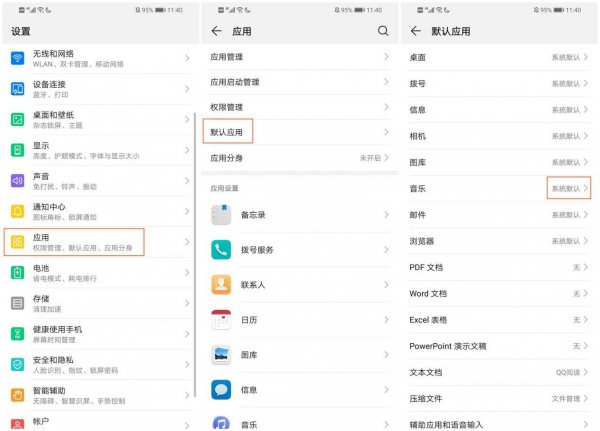600x431 pixels.
Task: Expand the 声音 row chevron
Action: (x=187, y=181)
